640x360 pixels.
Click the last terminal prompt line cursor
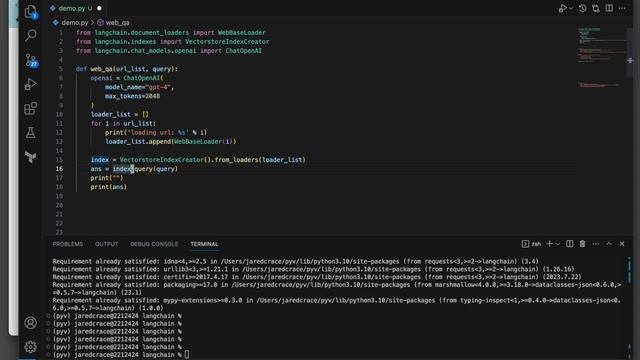(187, 355)
